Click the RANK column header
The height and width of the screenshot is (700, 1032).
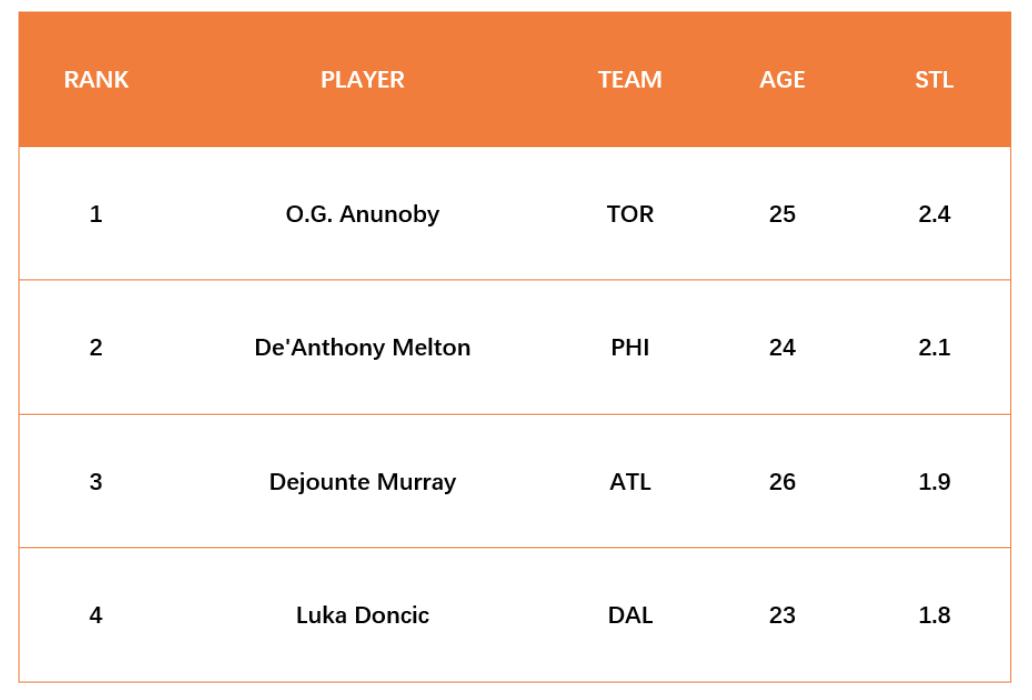pyautogui.click(x=96, y=80)
